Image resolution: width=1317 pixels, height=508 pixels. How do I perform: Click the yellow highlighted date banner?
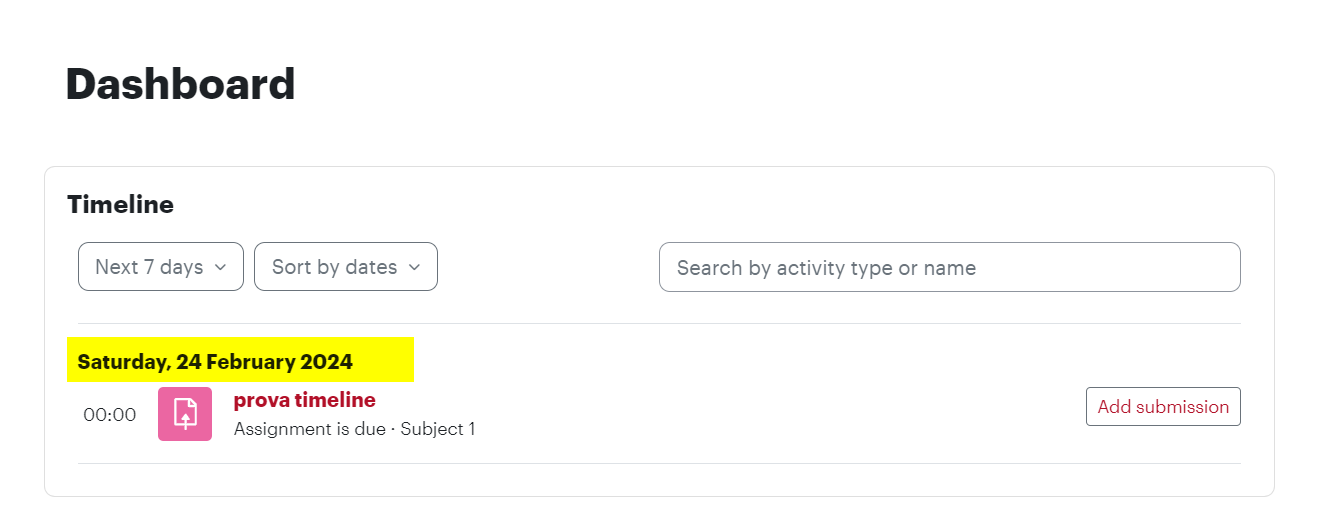point(240,359)
